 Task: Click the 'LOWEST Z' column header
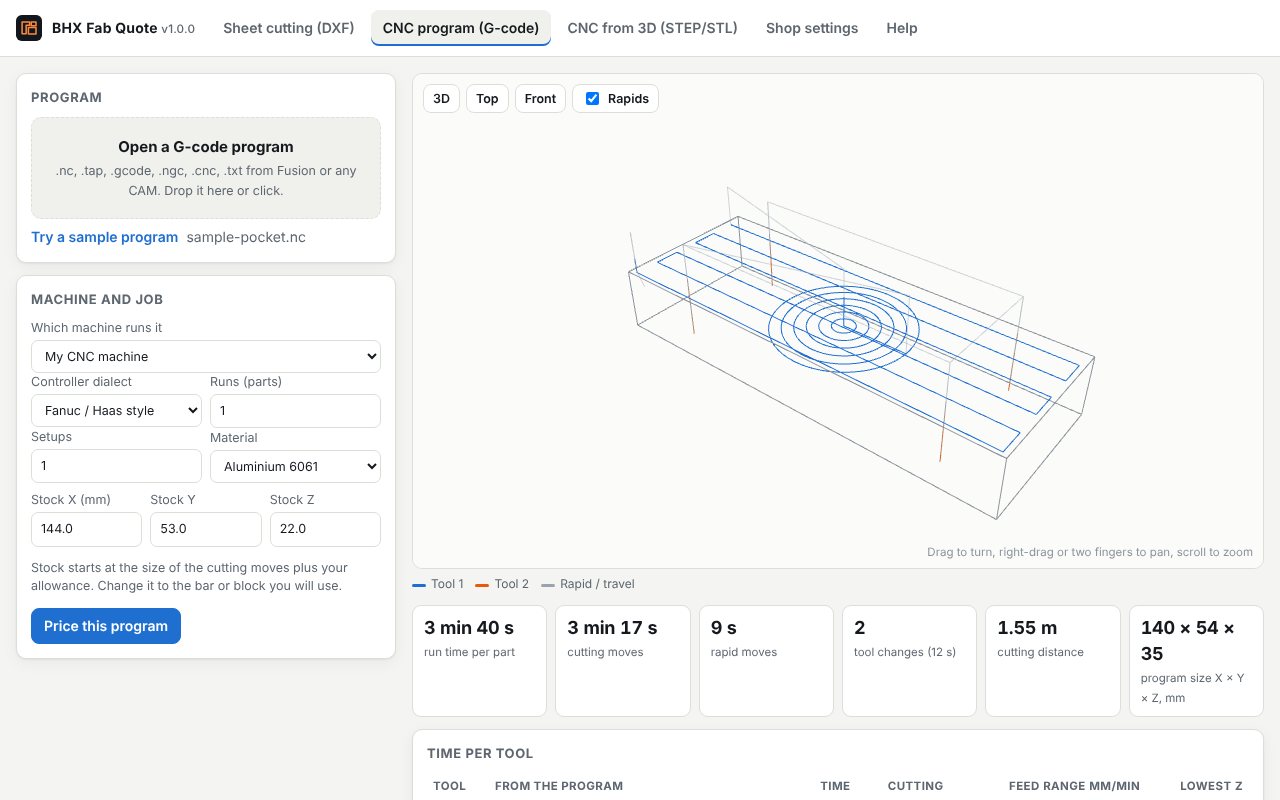(1211, 786)
